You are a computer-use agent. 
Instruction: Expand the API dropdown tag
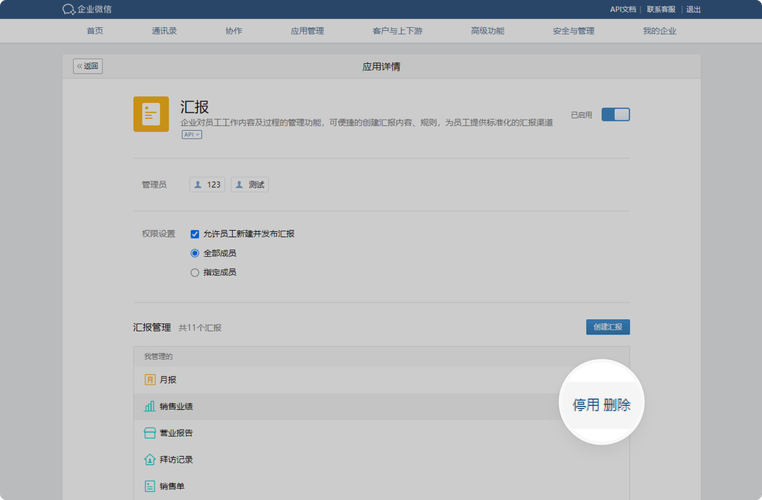[191, 134]
